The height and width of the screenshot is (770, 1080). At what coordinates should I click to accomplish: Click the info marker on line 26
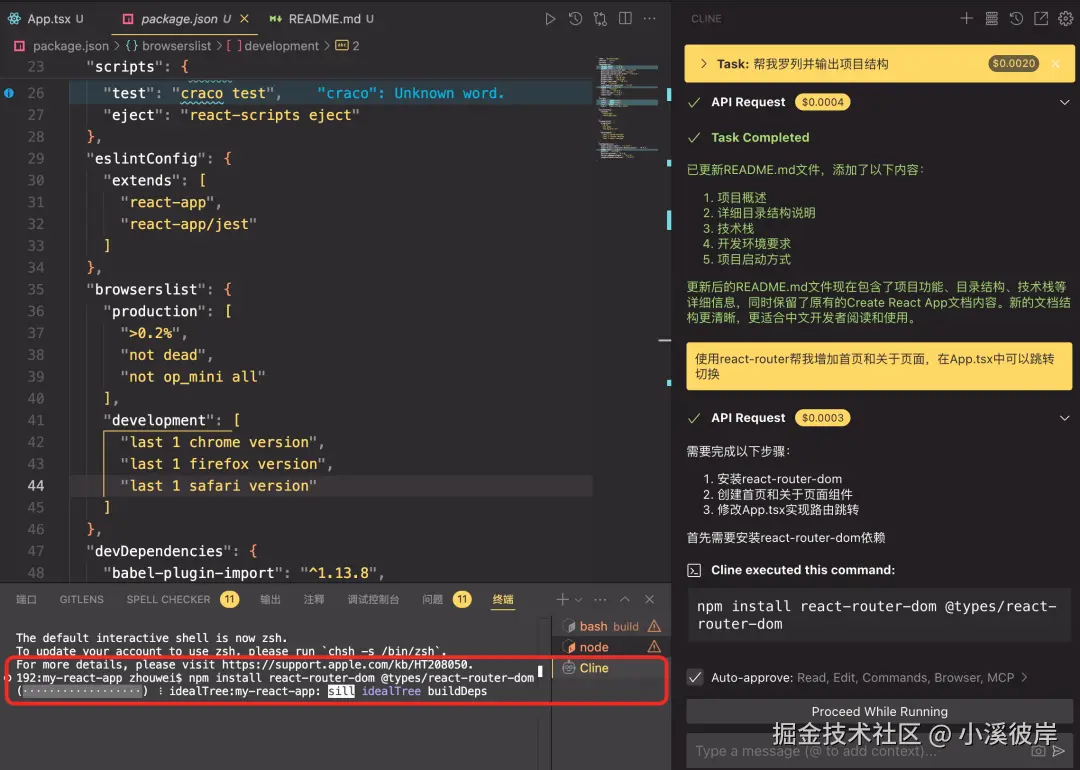pyautogui.click(x=9, y=93)
